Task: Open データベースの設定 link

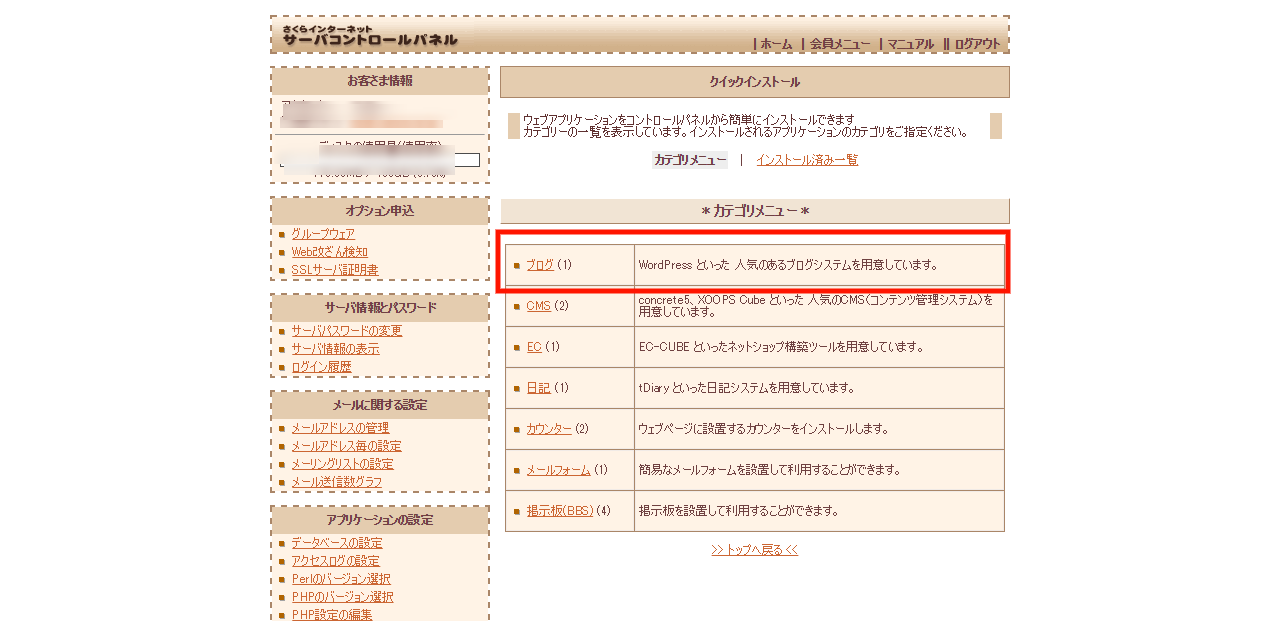Action: click(336, 543)
